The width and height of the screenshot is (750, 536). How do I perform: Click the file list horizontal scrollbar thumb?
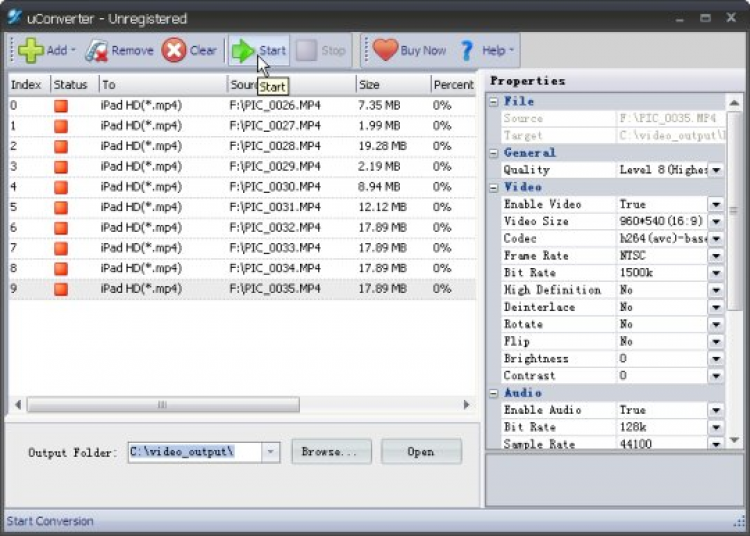[x=163, y=405]
